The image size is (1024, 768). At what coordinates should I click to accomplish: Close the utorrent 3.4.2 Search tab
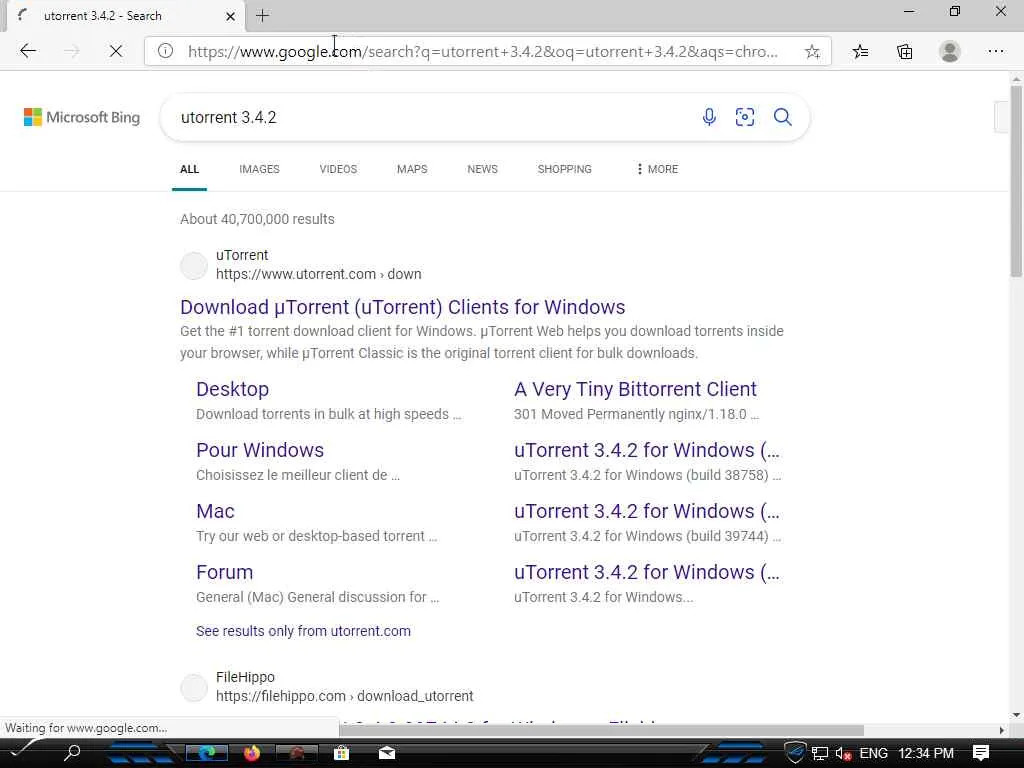pos(230,16)
